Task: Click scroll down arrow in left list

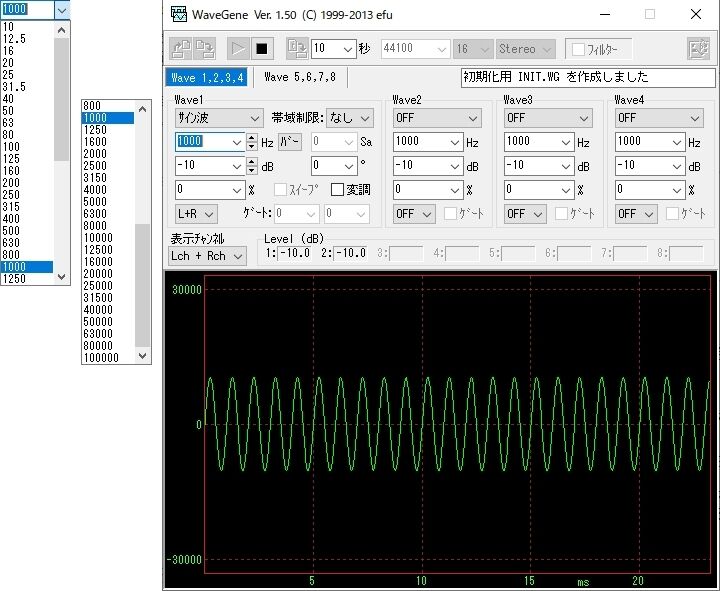Action: point(62,277)
